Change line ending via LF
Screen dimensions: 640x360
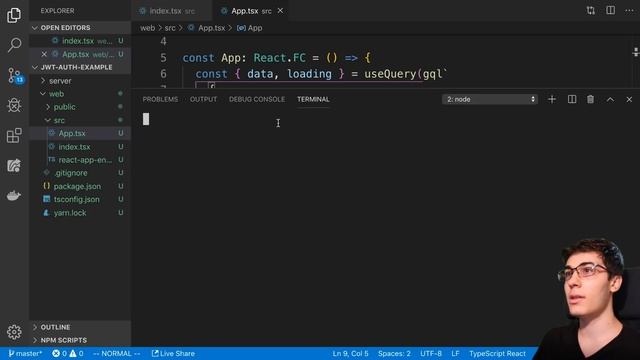pyautogui.click(x=455, y=353)
